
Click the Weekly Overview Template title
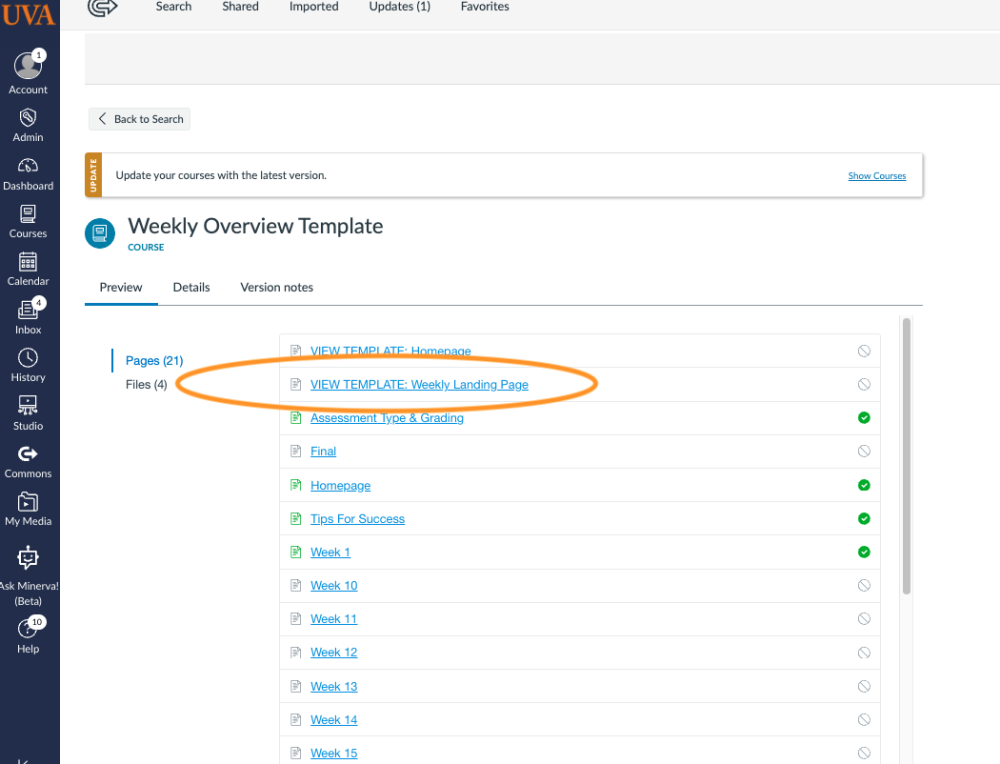(255, 226)
